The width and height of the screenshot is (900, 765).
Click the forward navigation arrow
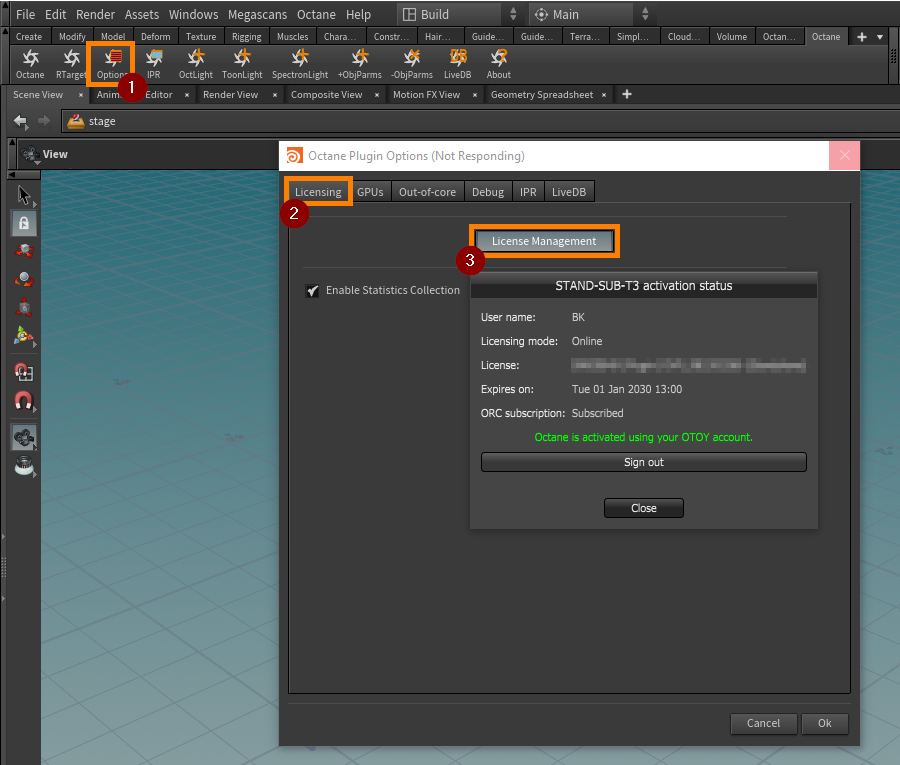click(x=44, y=121)
